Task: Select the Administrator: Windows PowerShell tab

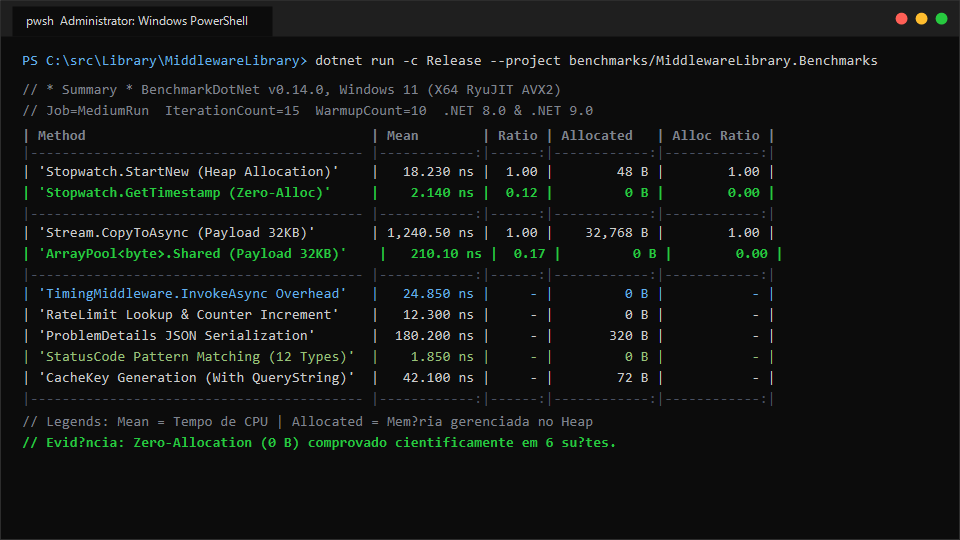Action: pyautogui.click(x=142, y=21)
